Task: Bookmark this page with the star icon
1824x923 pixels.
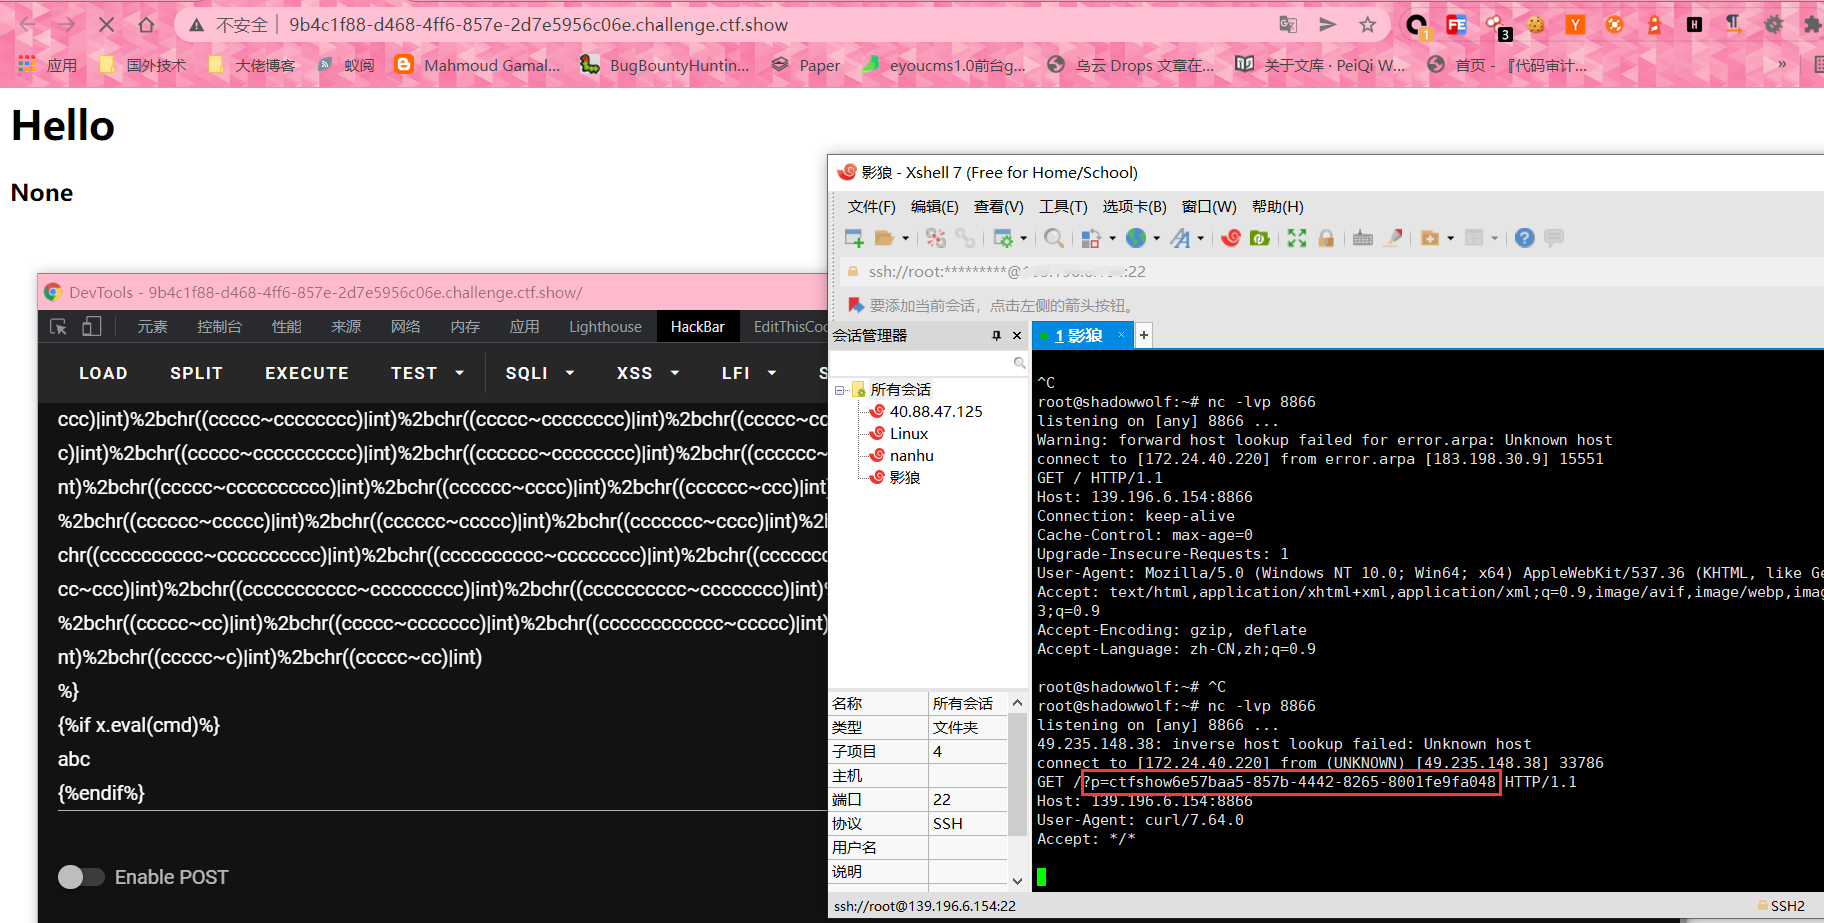Action: pyautogui.click(x=1368, y=25)
